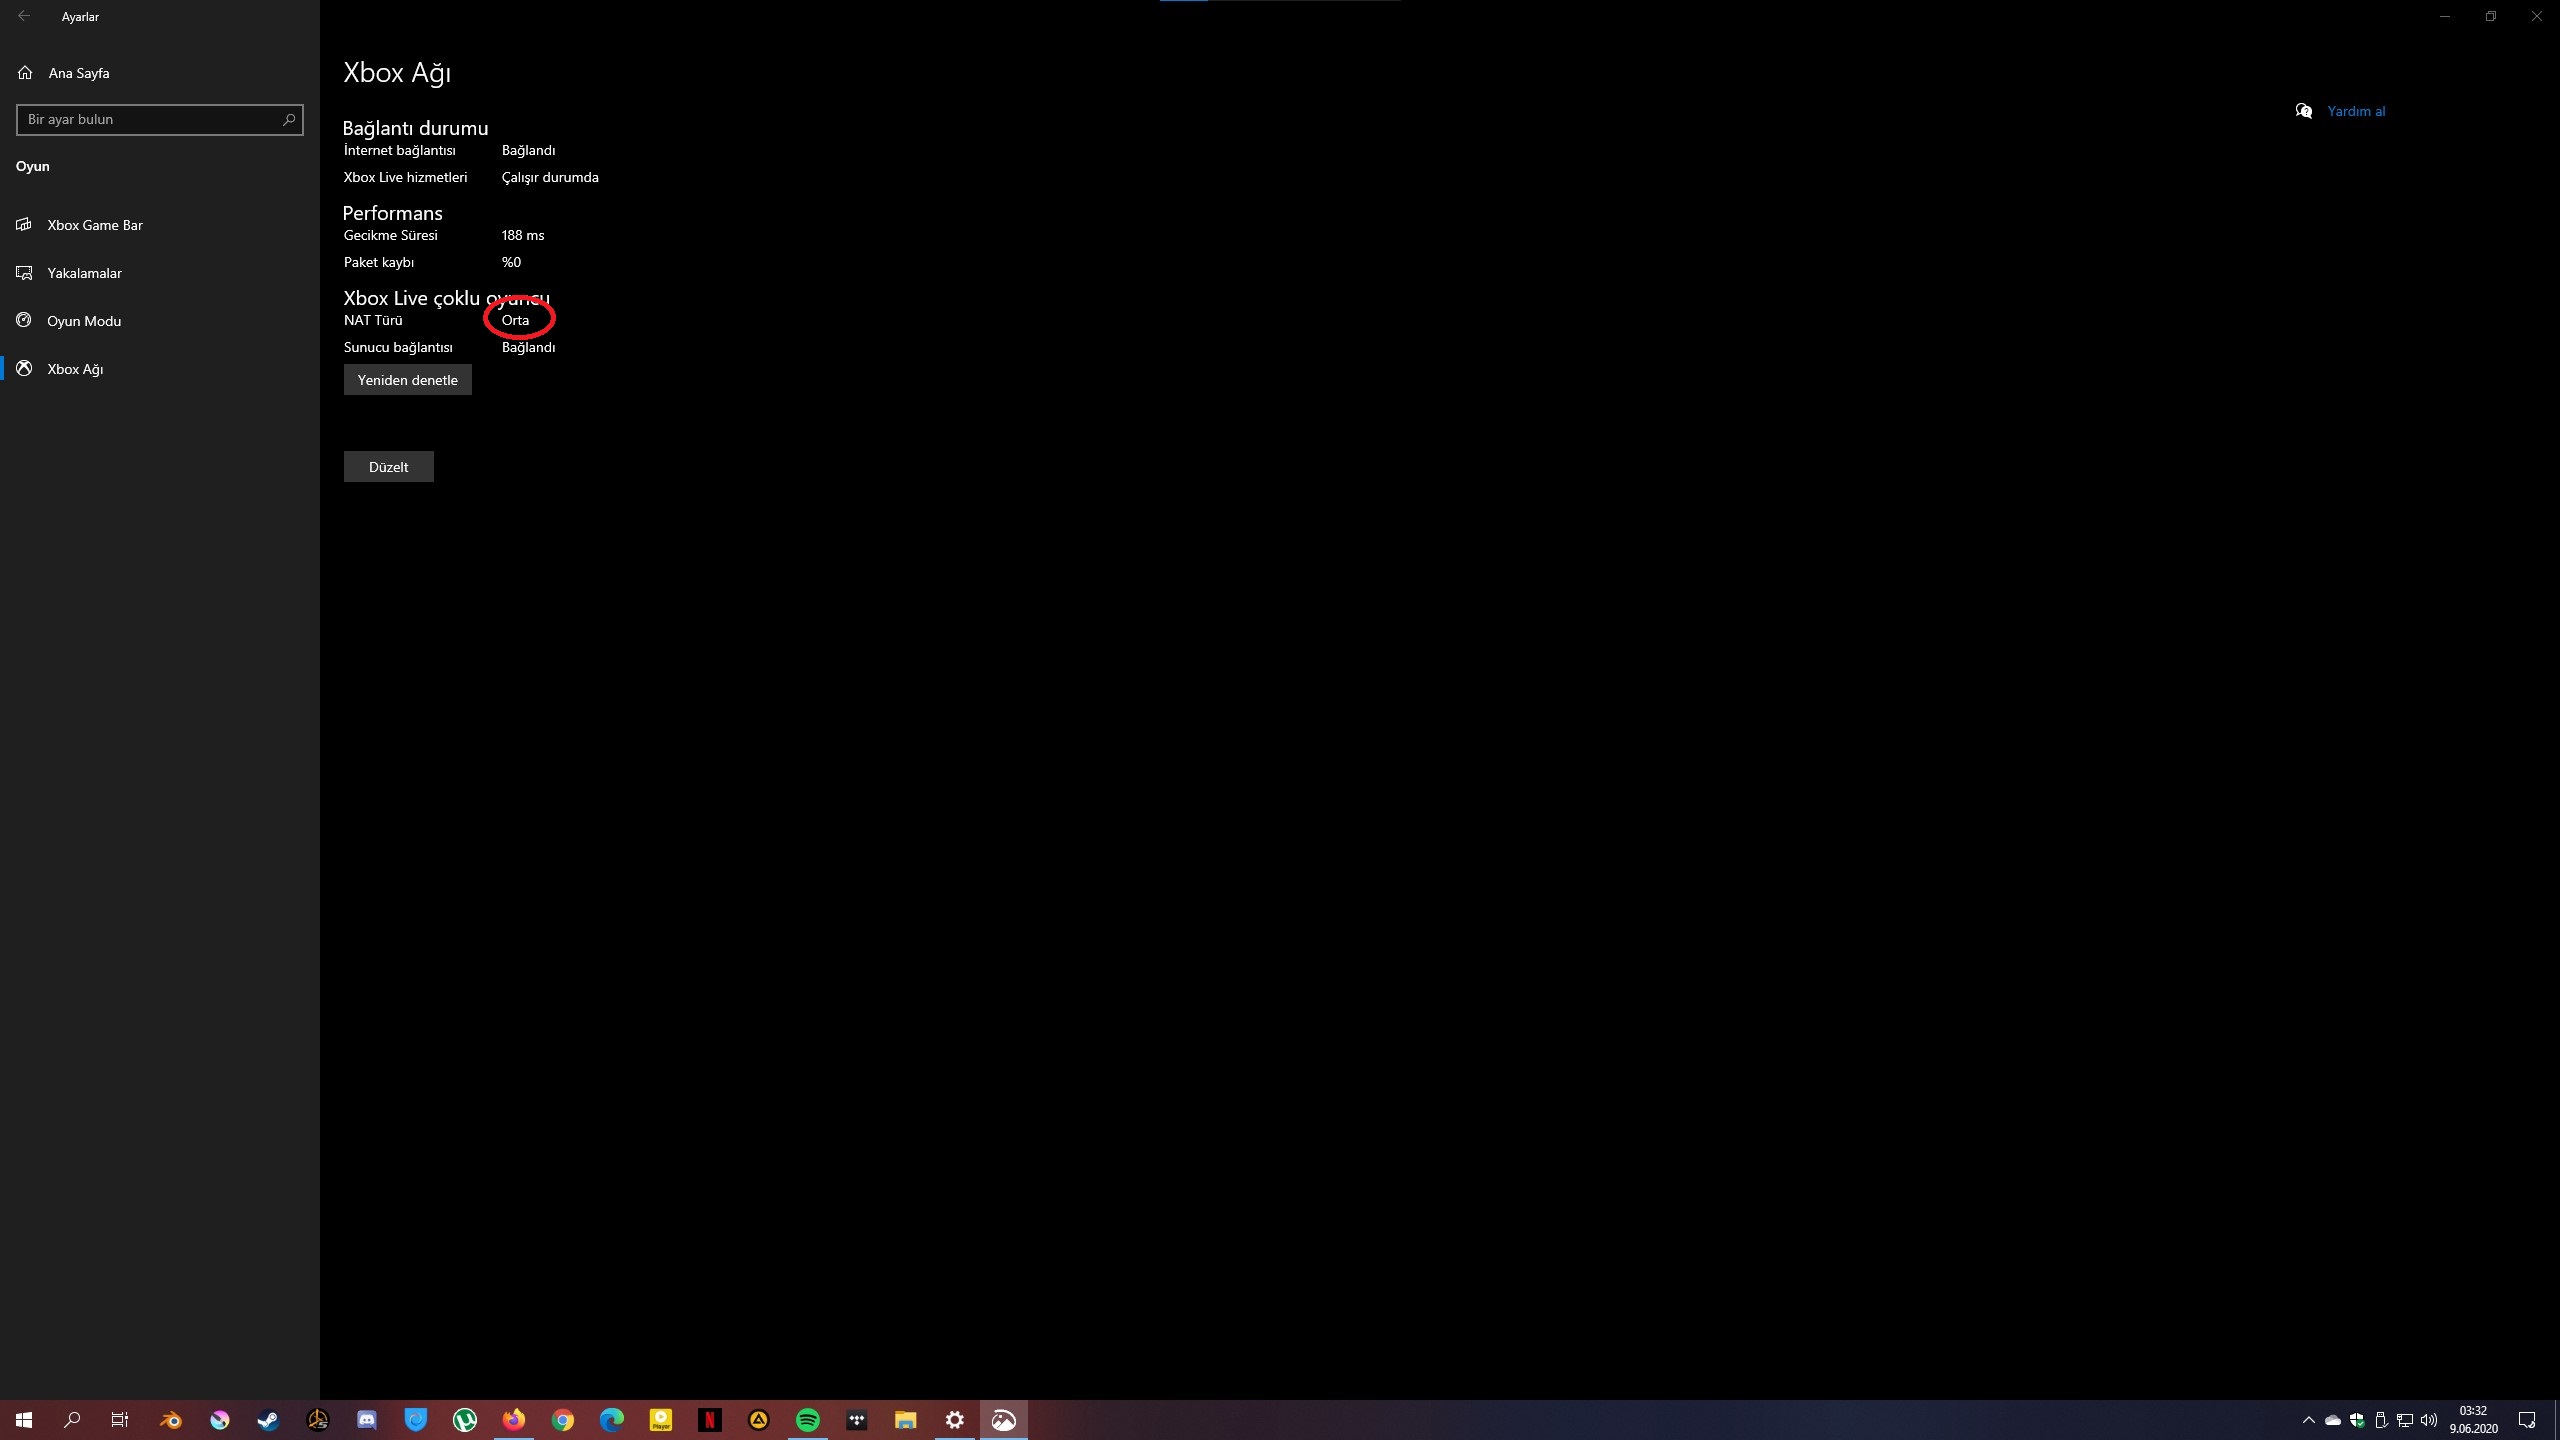
Task: Click the safely remove USB tray icon
Action: (2381, 1420)
